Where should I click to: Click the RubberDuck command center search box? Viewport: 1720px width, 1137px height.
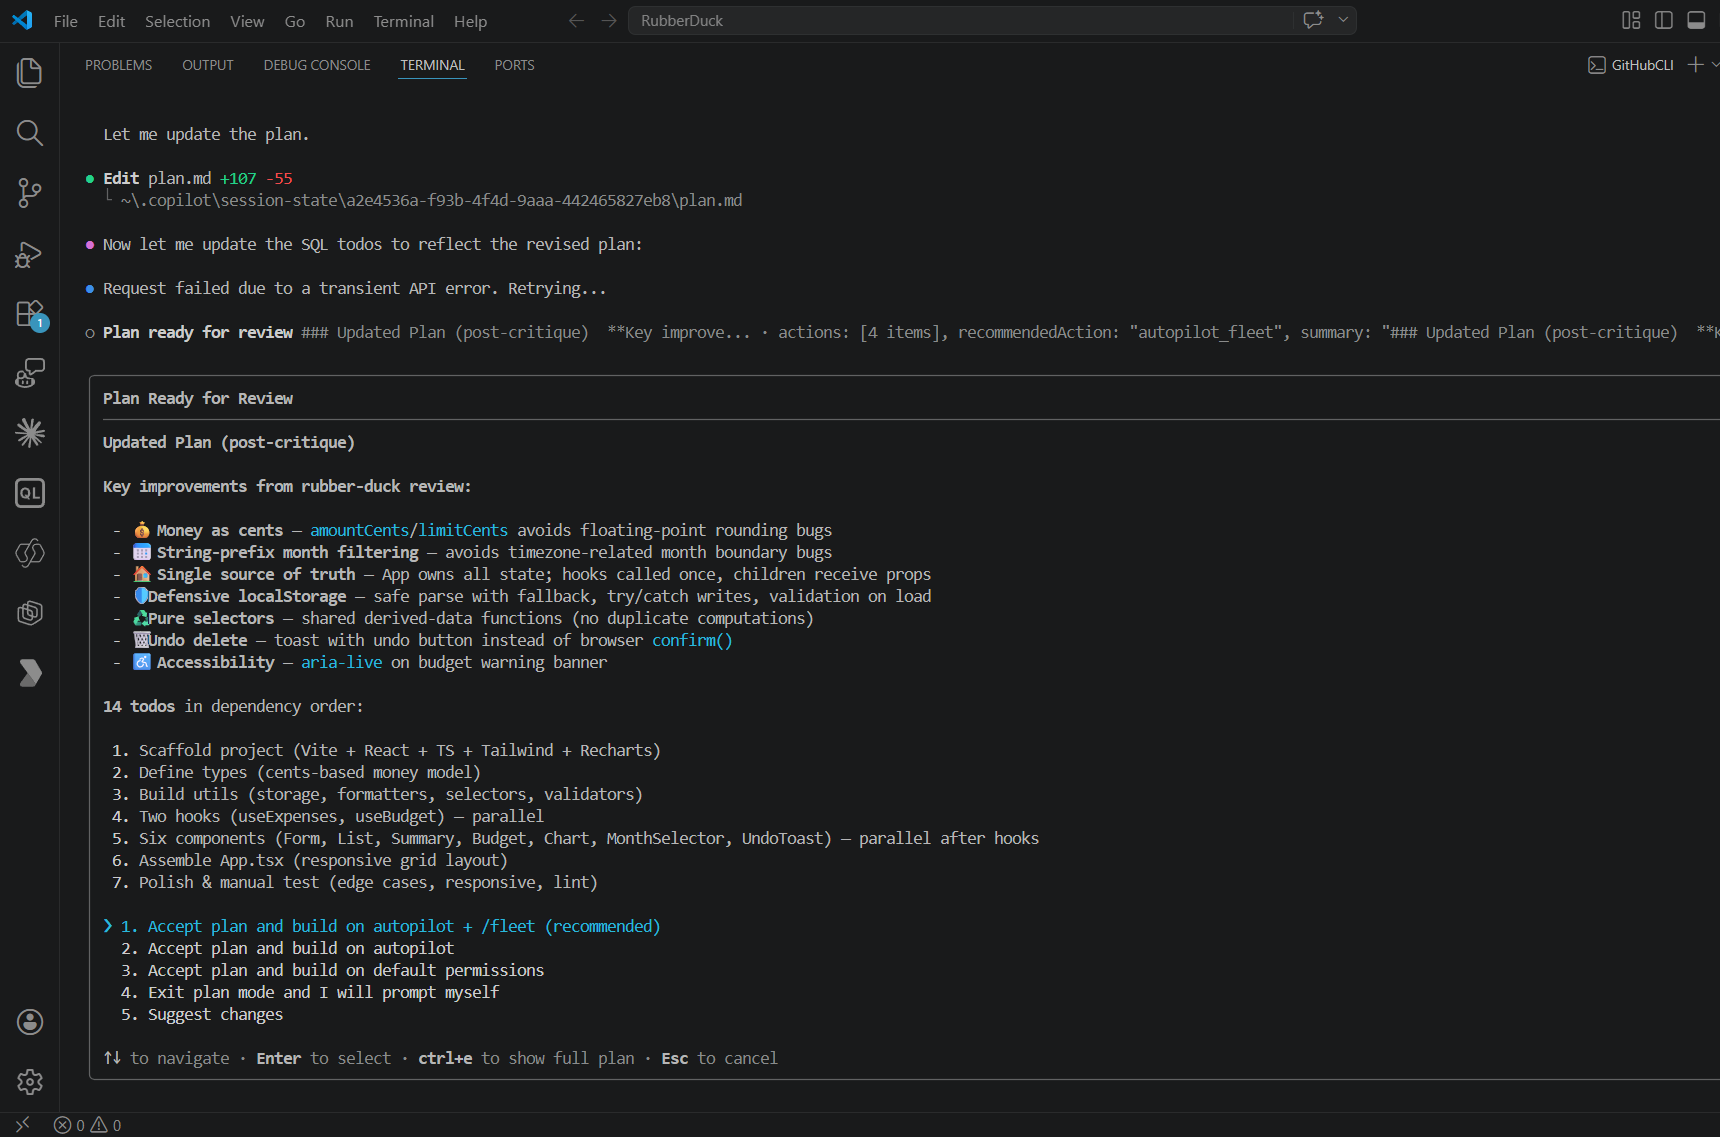960,20
